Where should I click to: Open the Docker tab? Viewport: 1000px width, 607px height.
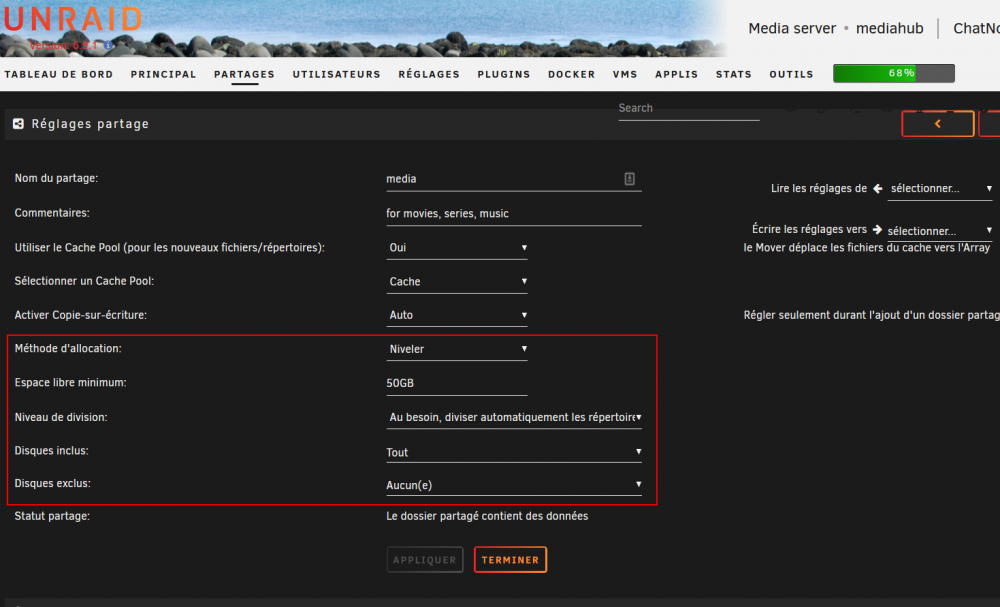click(x=571, y=74)
